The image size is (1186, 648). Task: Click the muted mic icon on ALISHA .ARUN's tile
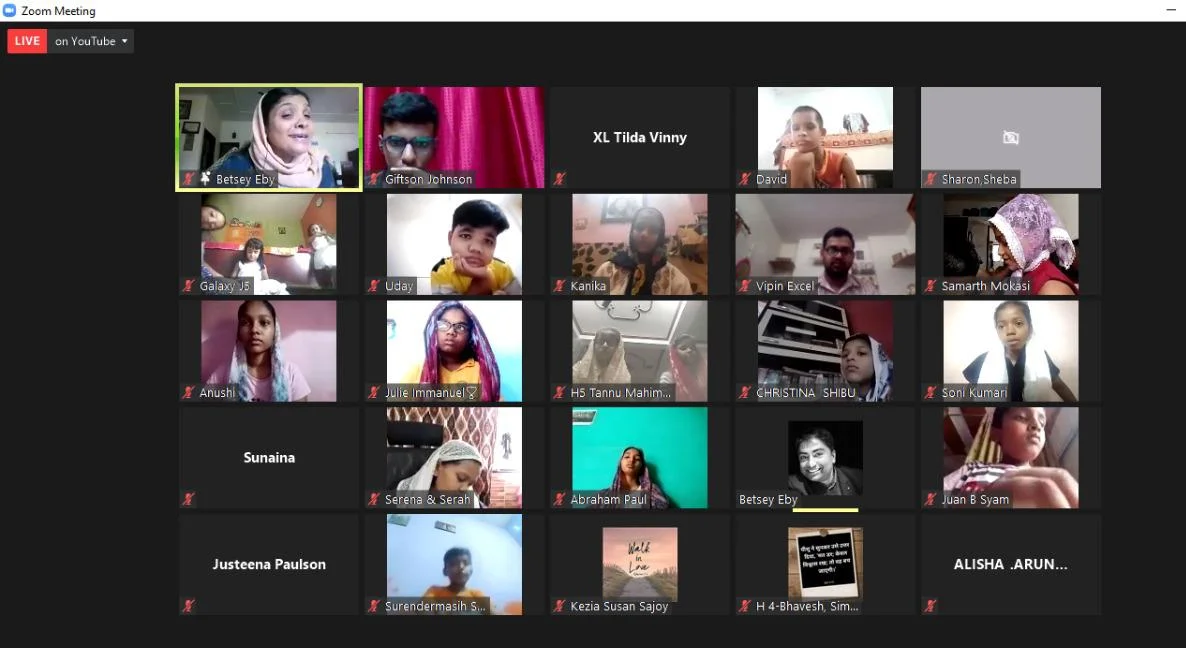931,606
